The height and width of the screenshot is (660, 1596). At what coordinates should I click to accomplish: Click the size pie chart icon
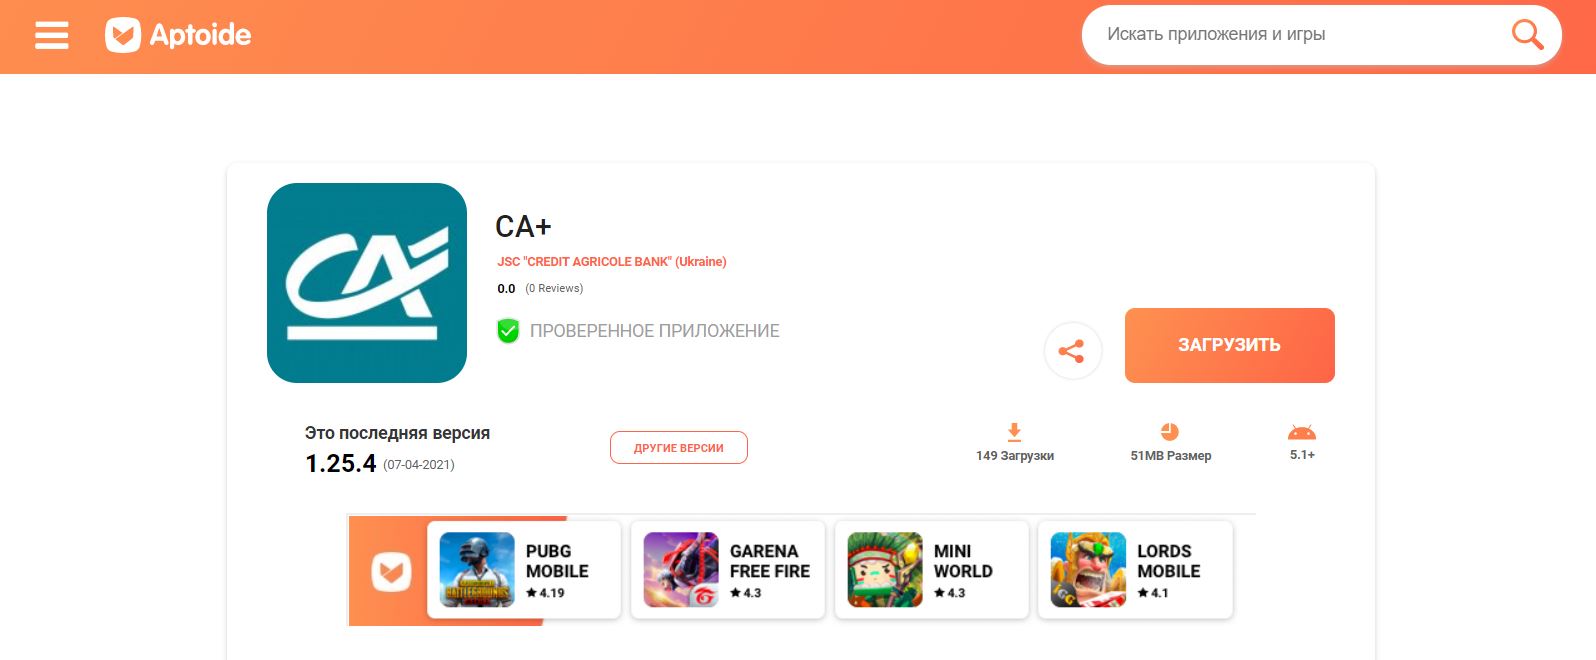1170,432
